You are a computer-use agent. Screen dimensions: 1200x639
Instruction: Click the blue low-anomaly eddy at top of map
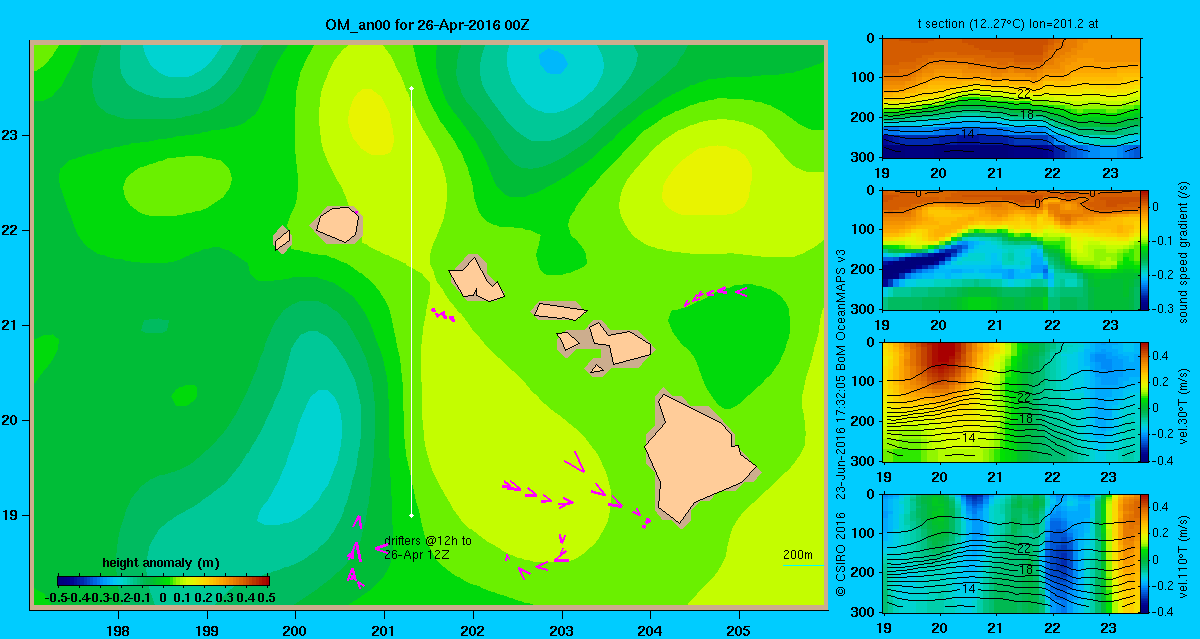(551, 63)
